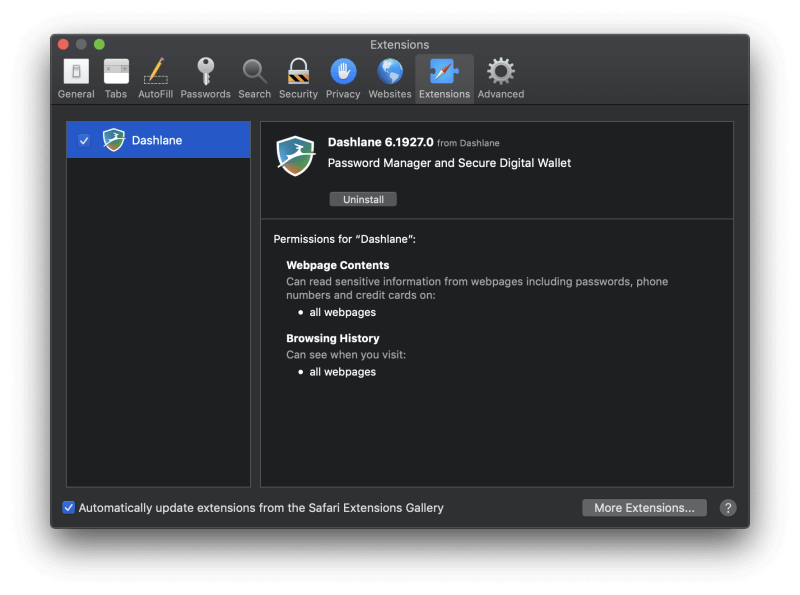800x595 pixels.
Task: Select the Extensions preferences pane
Action: click(444, 79)
